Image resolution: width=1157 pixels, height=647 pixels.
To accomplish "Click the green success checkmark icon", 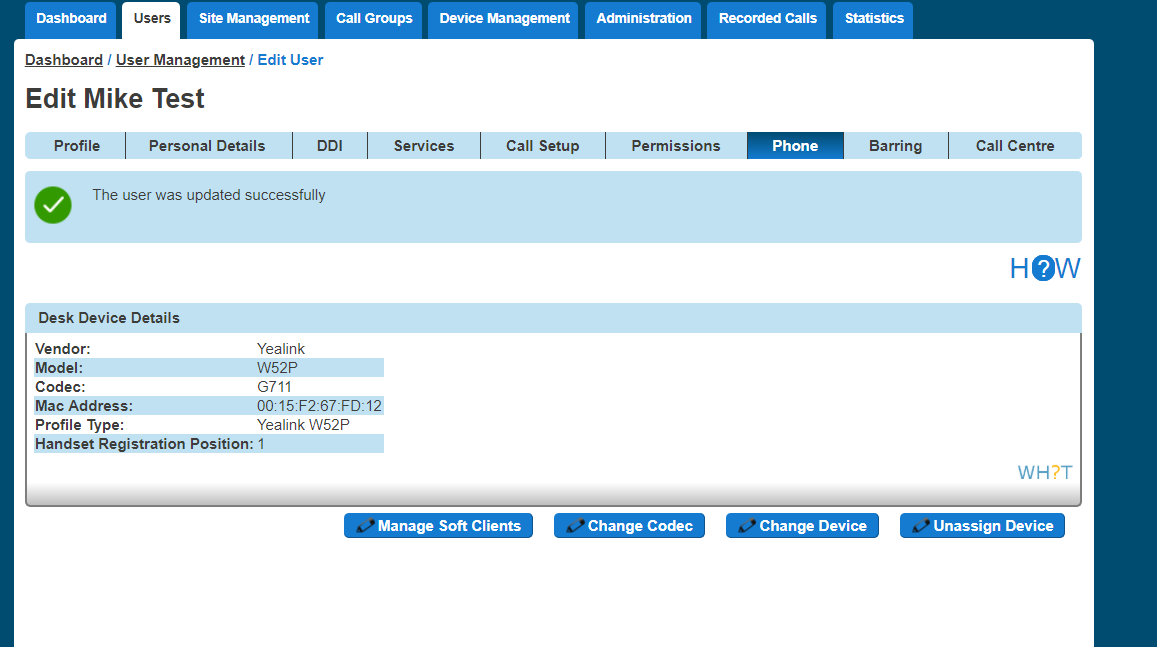I will coord(53,204).
